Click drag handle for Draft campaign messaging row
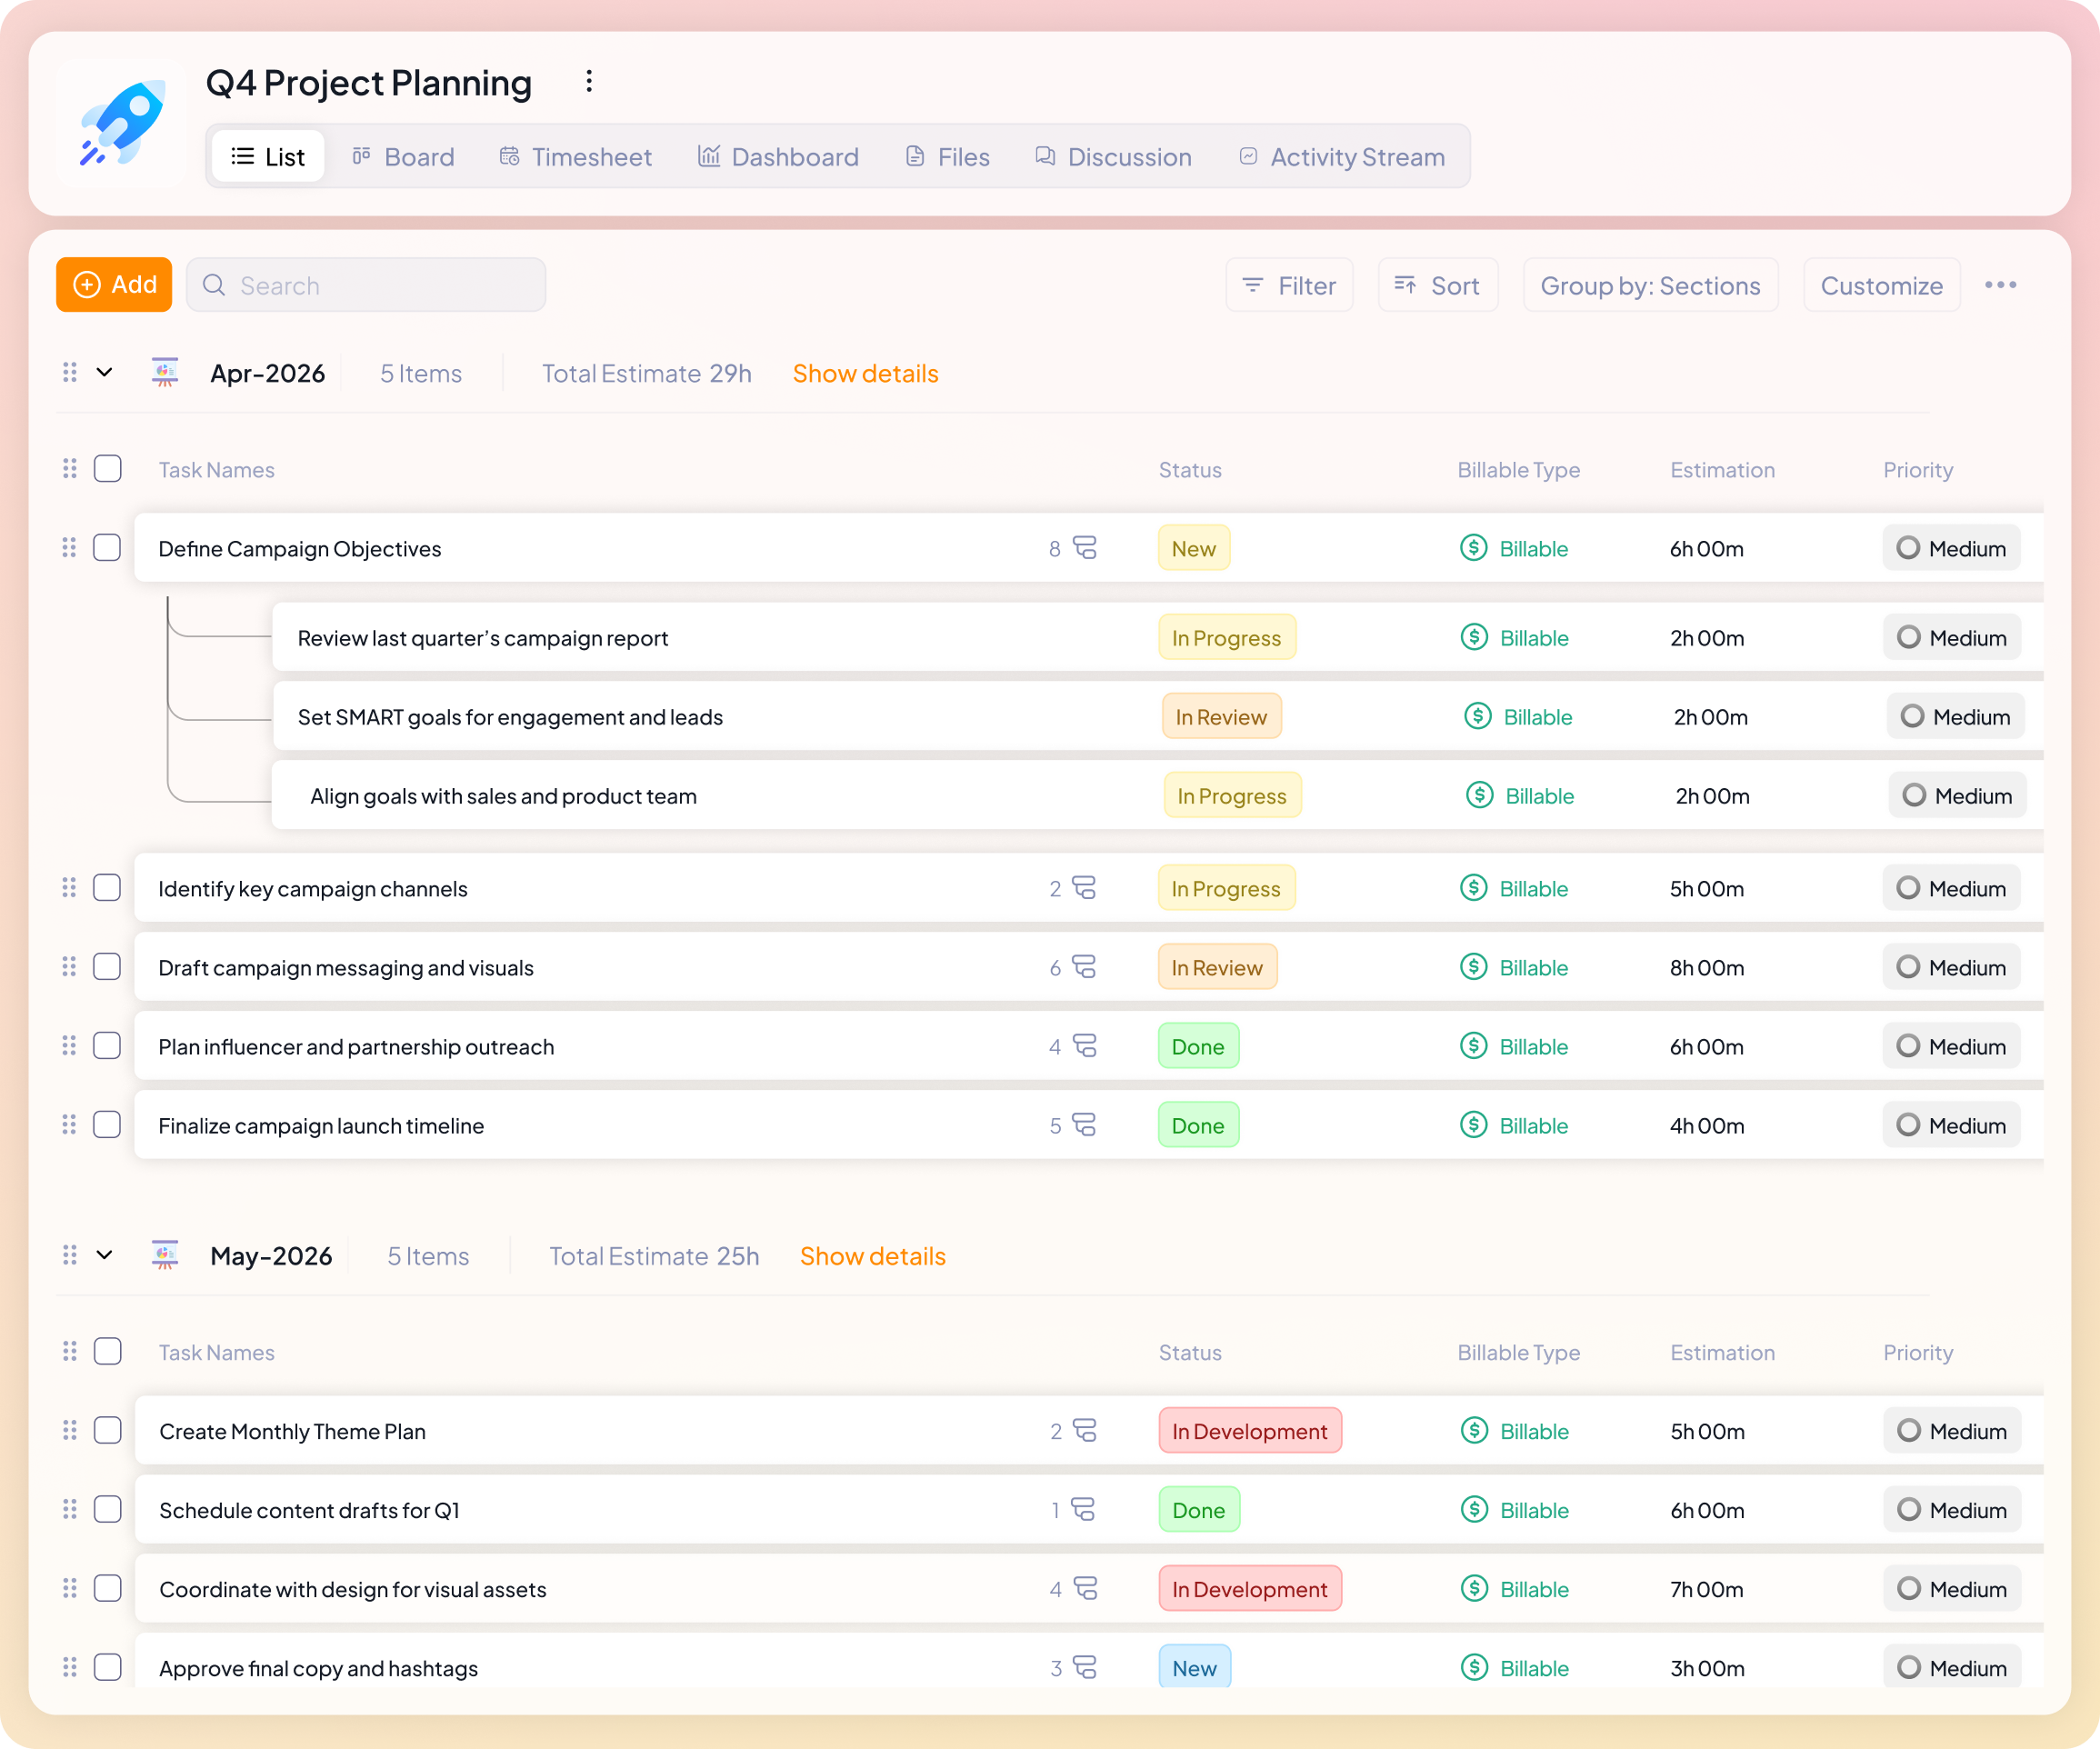The image size is (2100, 1749). [x=69, y=967]
